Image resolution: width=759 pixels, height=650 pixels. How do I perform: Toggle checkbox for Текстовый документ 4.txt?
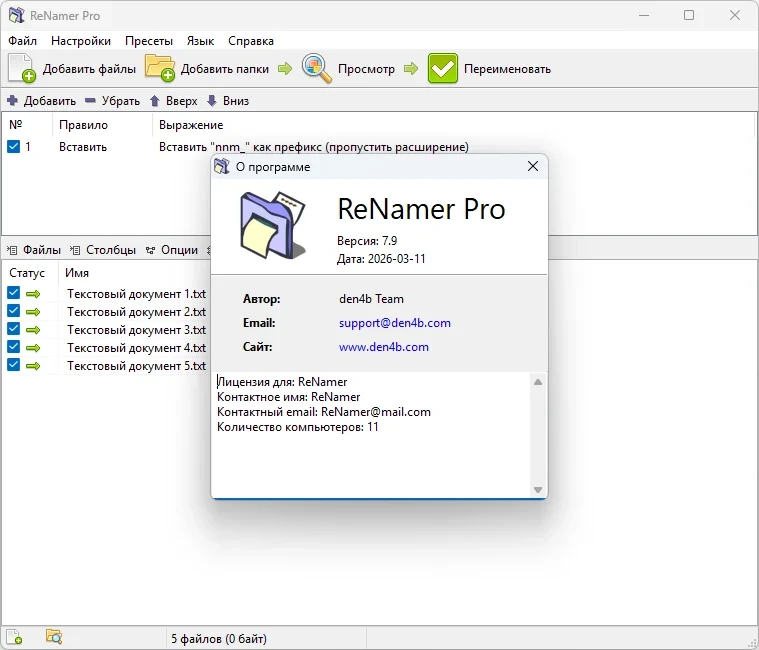(14, 347)
